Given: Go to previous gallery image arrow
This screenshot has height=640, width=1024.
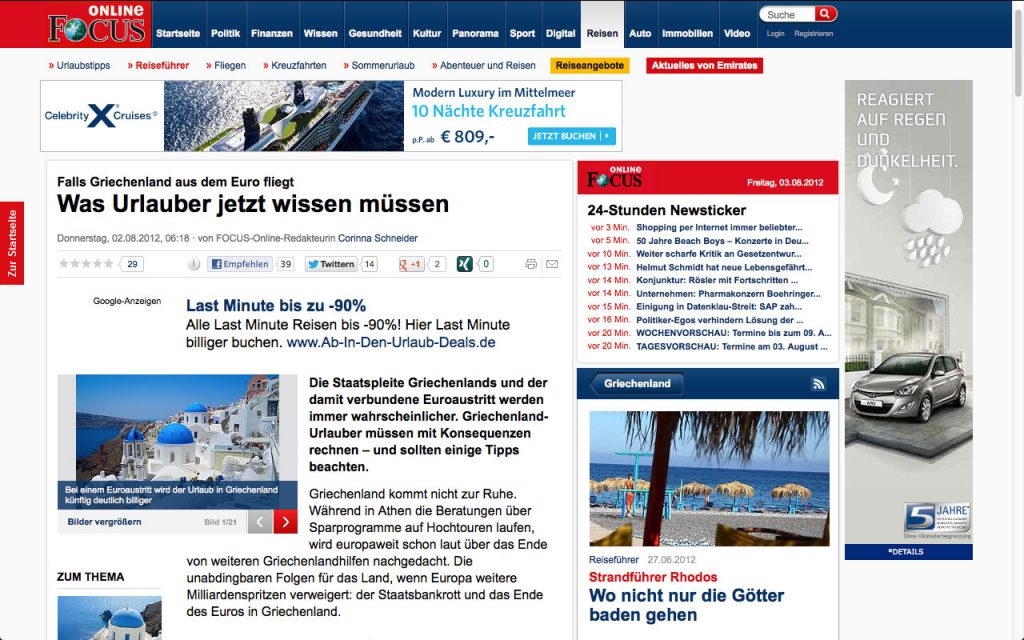Looking at the screenshot, I should [259, 522].
